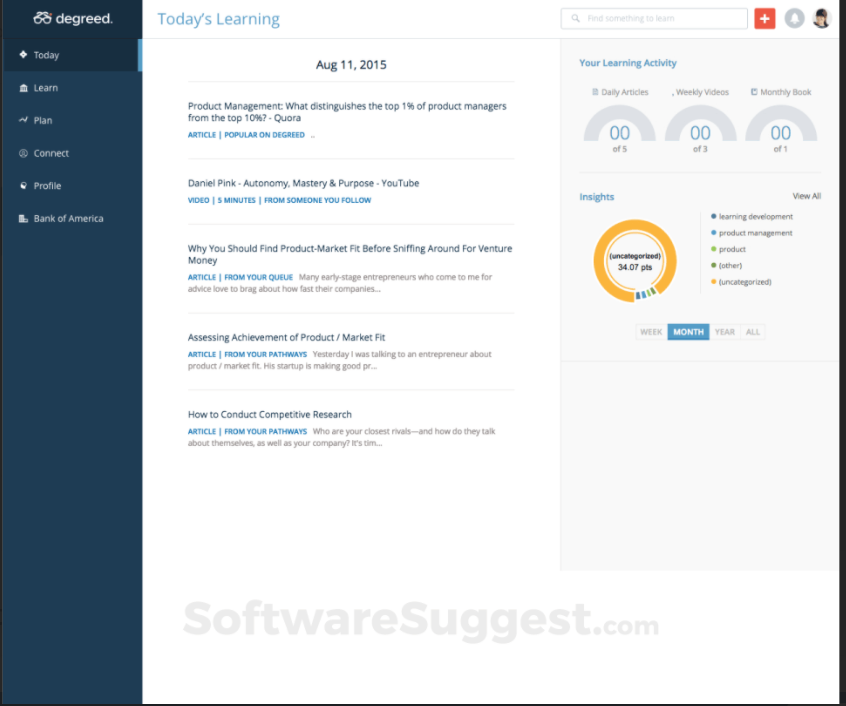The height and width of the screenshot is (706, 846).
Task: Click the Insights heading
Action: pos(597,197)
